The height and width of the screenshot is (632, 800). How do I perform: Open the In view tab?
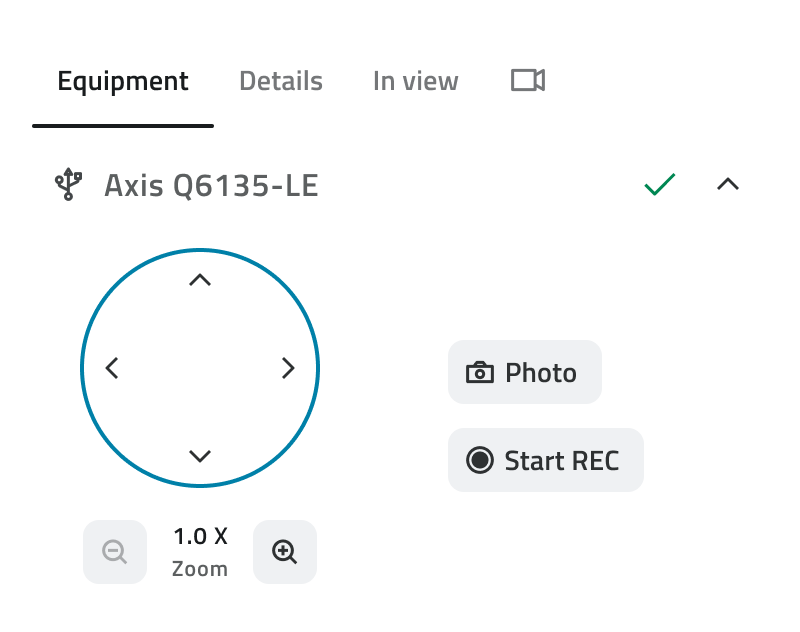pyautogui.click(x=416, y=81)
